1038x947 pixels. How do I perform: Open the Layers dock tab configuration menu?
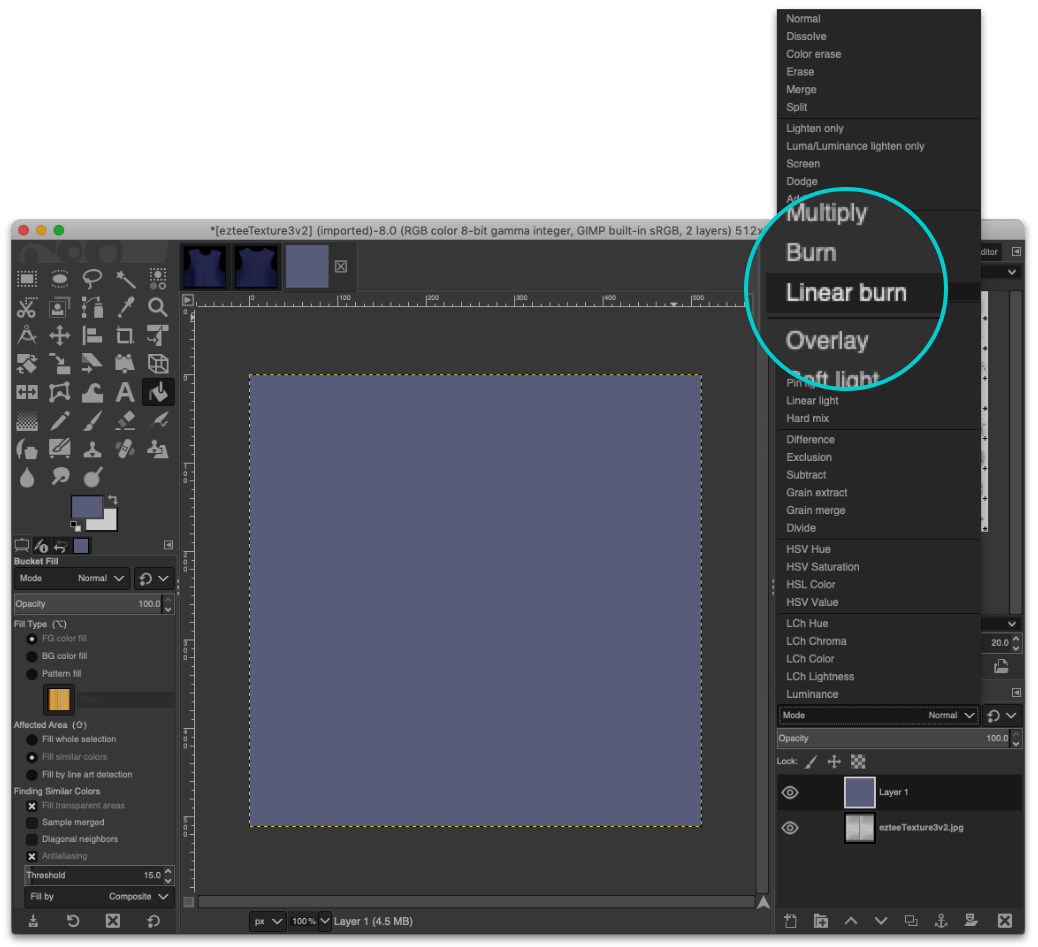1016,692
